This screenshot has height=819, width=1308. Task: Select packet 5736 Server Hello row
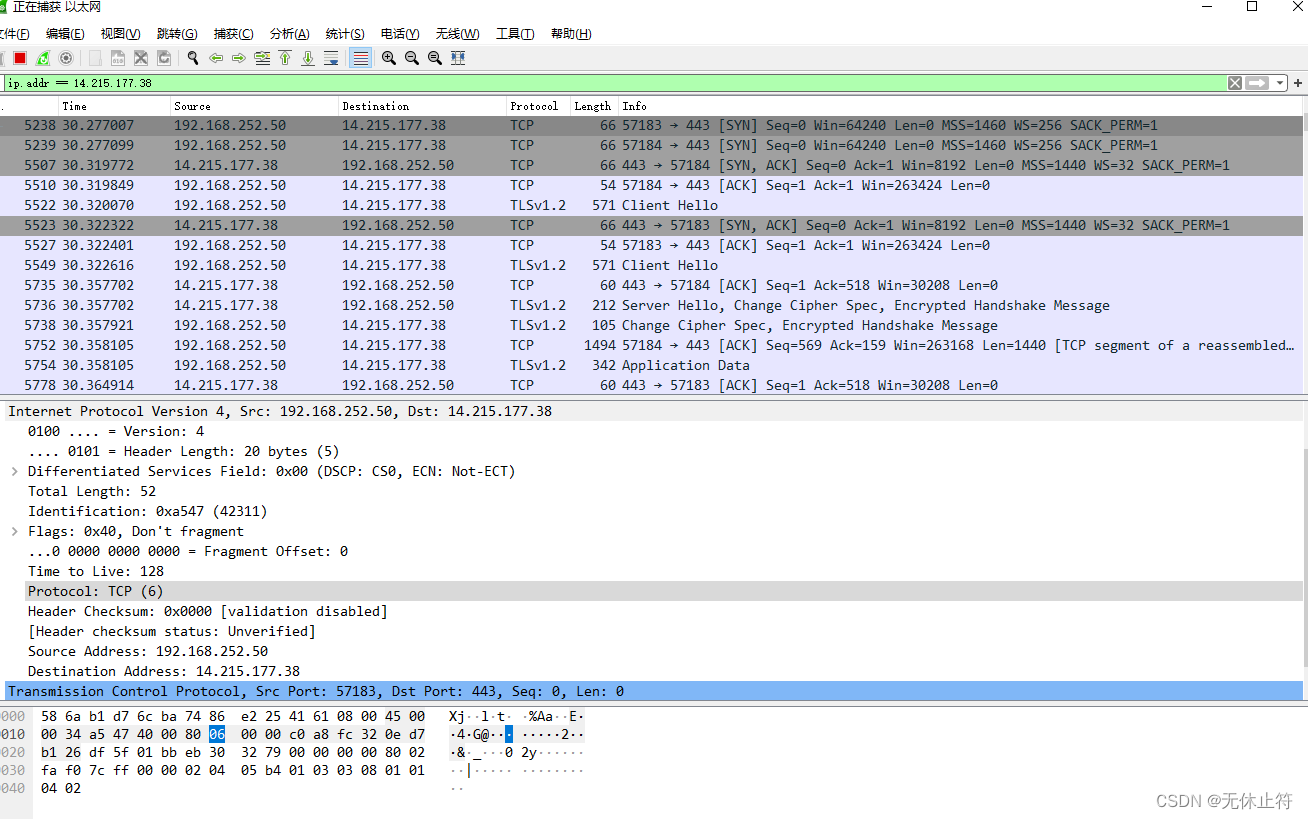click(x=652, y=305)
